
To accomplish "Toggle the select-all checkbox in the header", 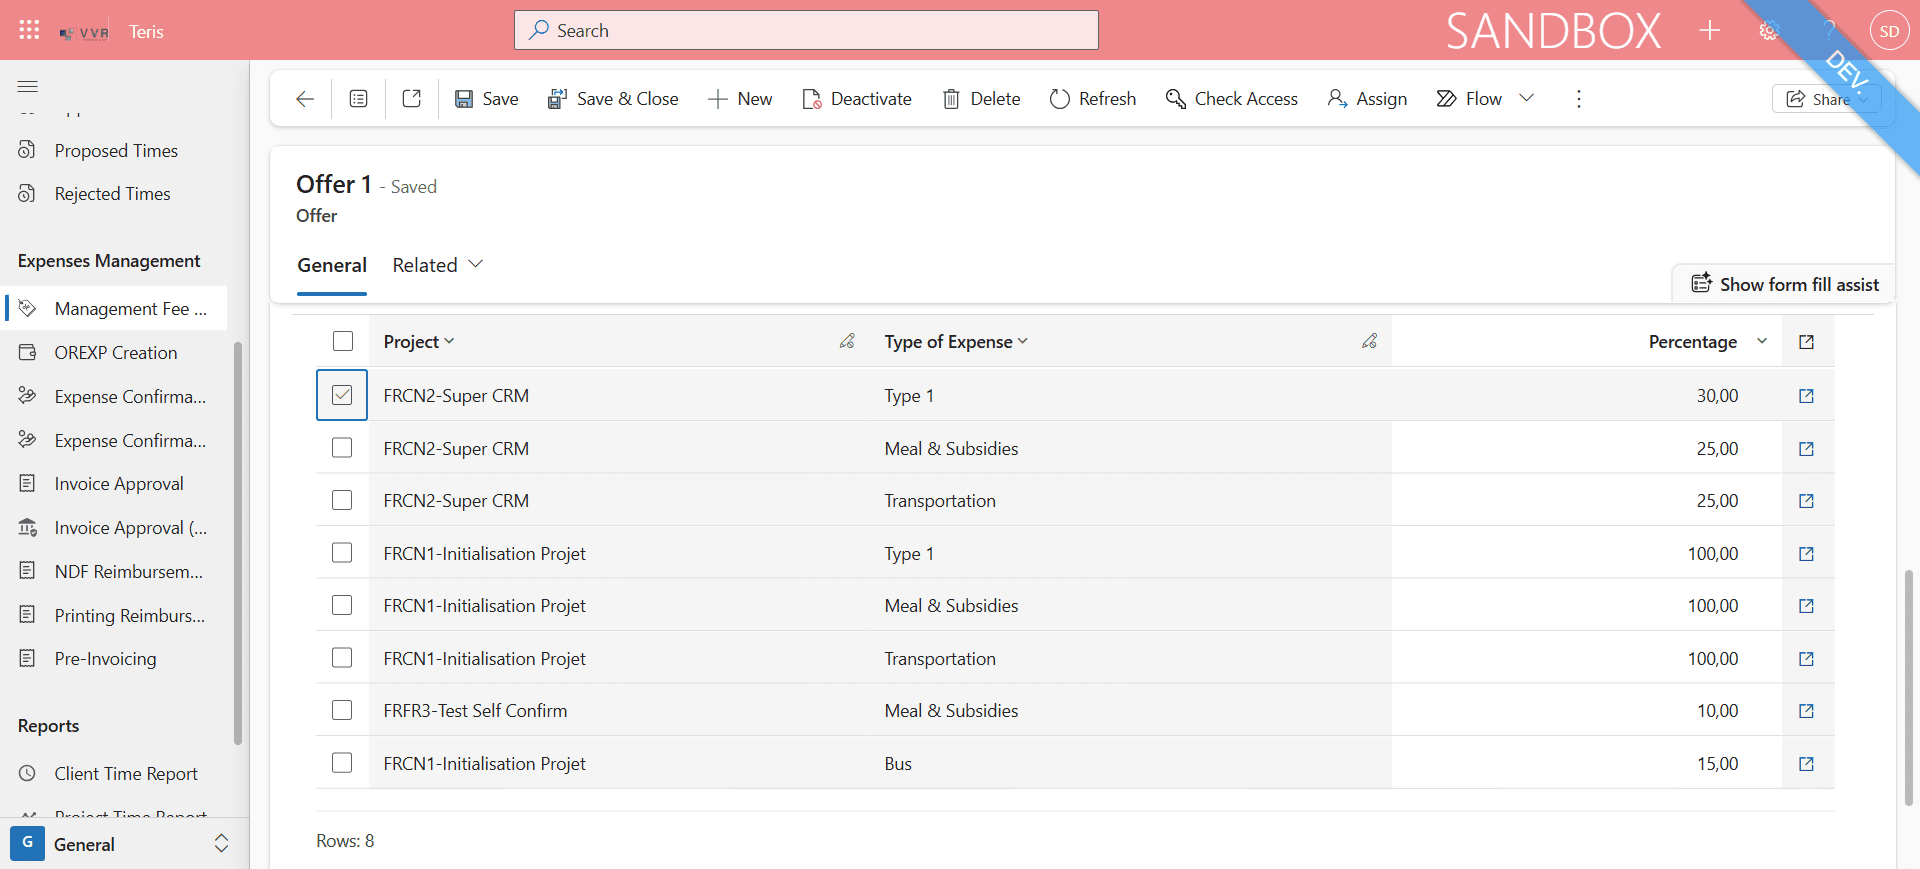I will tap(343, 341).
